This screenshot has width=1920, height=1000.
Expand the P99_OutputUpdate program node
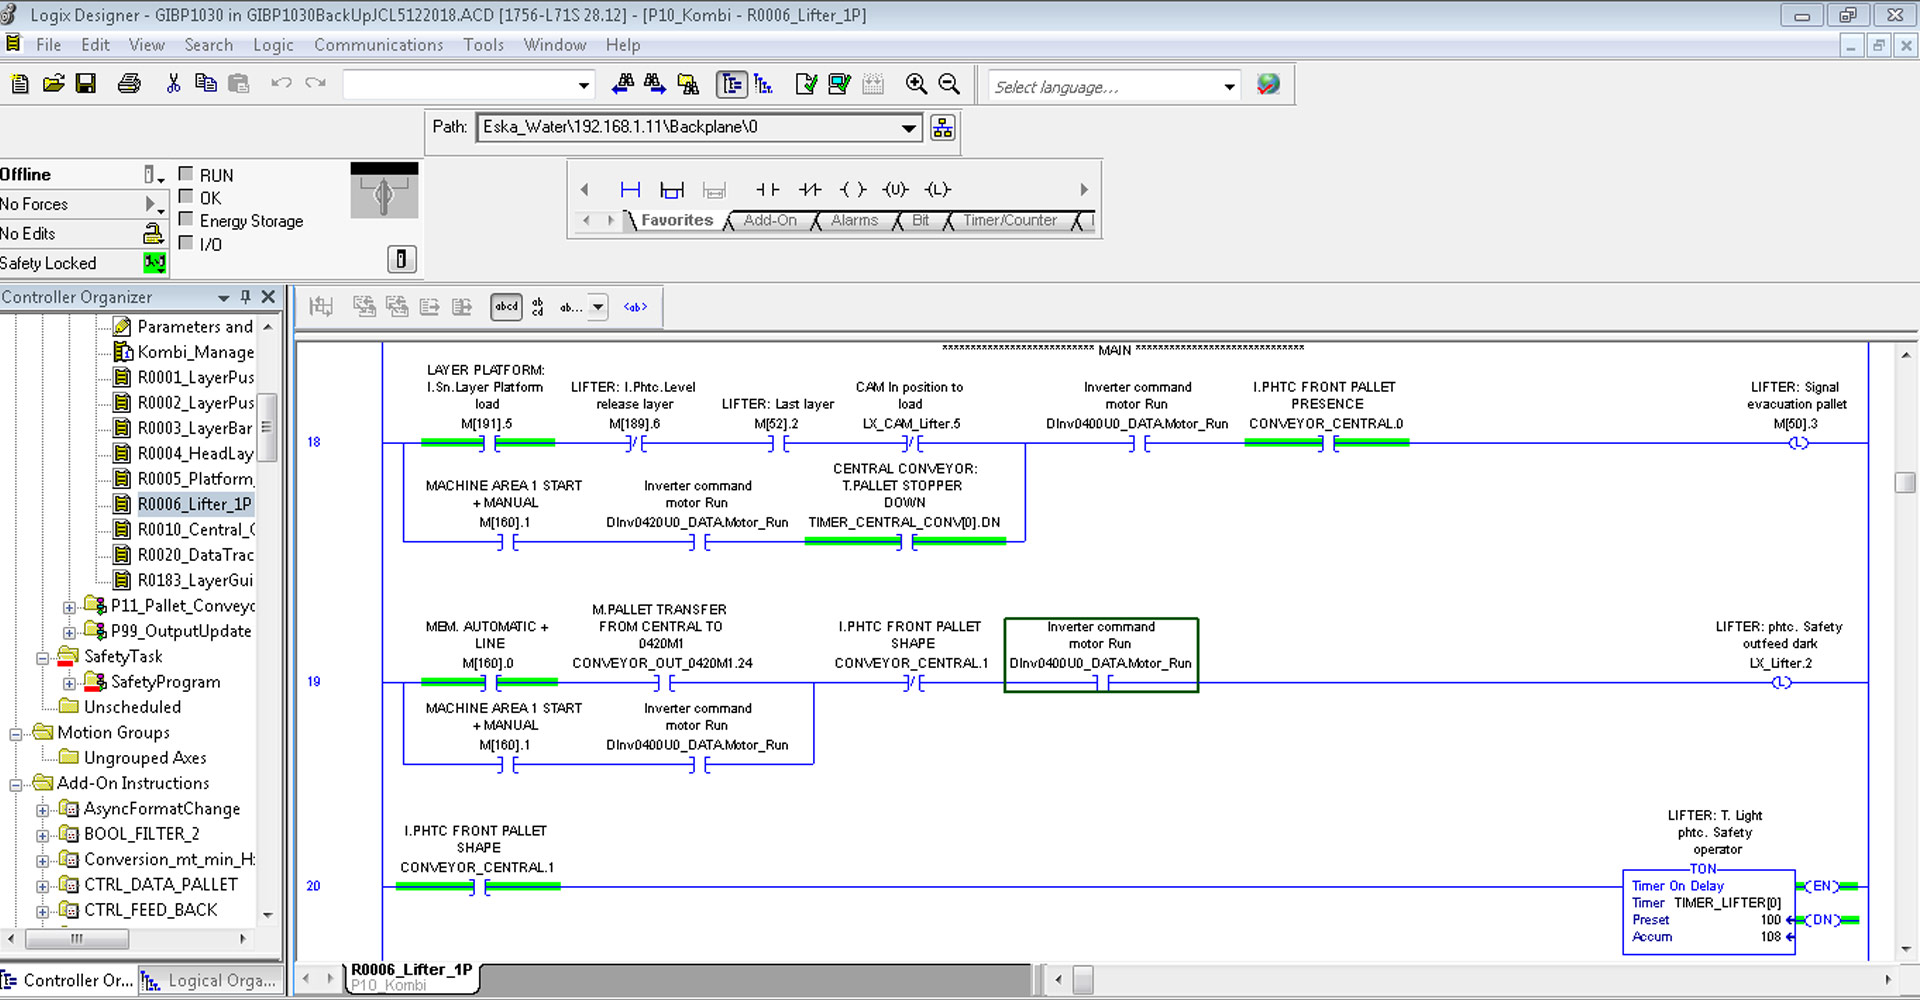tap(69, 632)
